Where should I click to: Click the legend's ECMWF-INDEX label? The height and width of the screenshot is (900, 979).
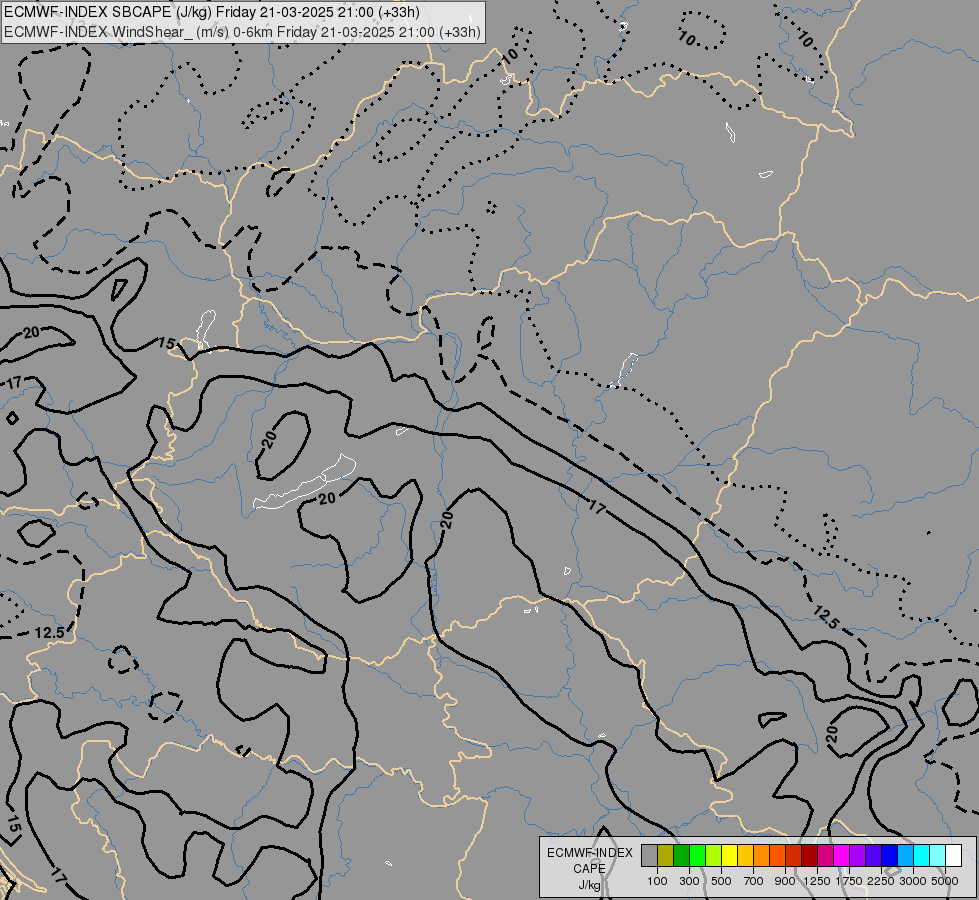[589, 853]
